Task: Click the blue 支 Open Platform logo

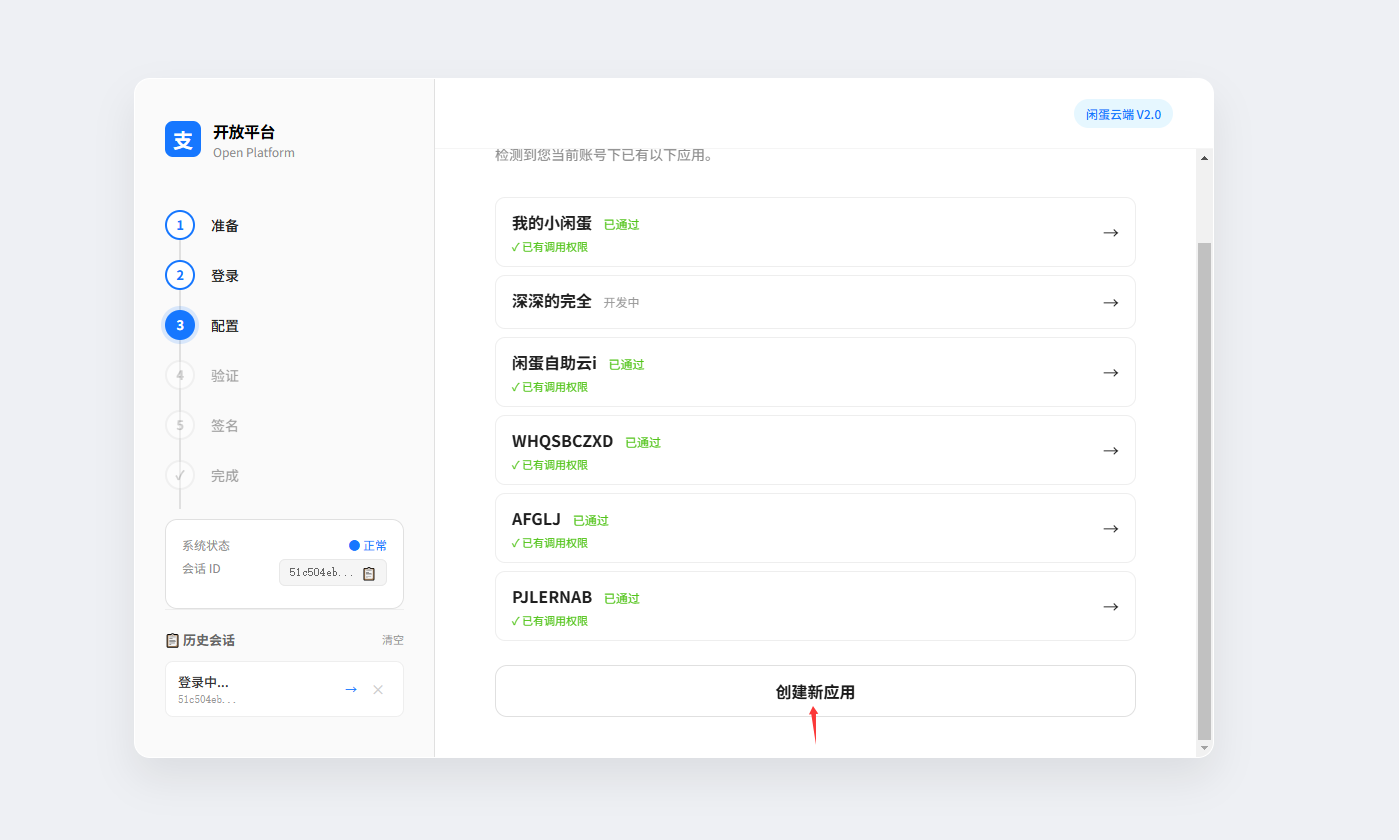Action: point(183,139)
